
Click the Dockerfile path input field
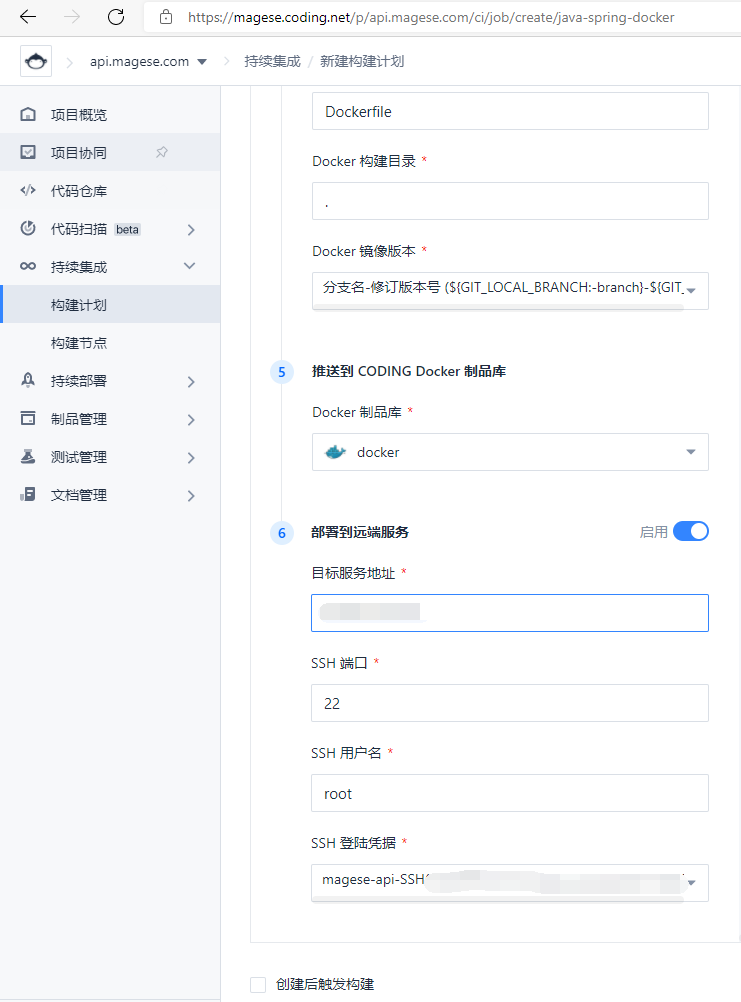point(510,111)
